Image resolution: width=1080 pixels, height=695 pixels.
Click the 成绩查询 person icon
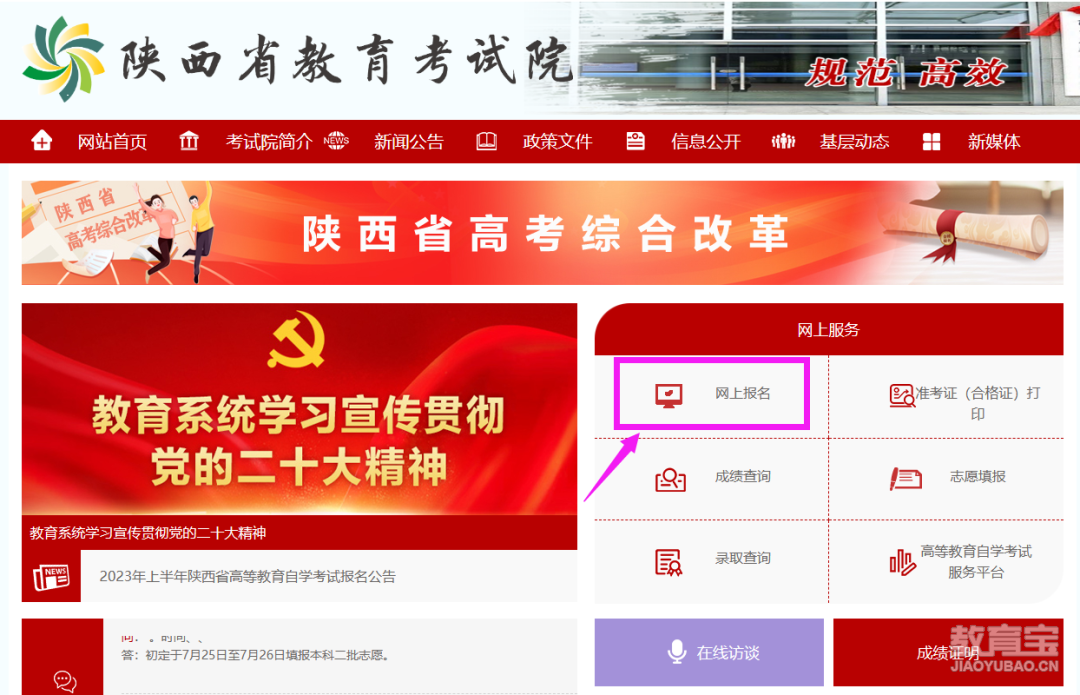(x=670, y=479)
